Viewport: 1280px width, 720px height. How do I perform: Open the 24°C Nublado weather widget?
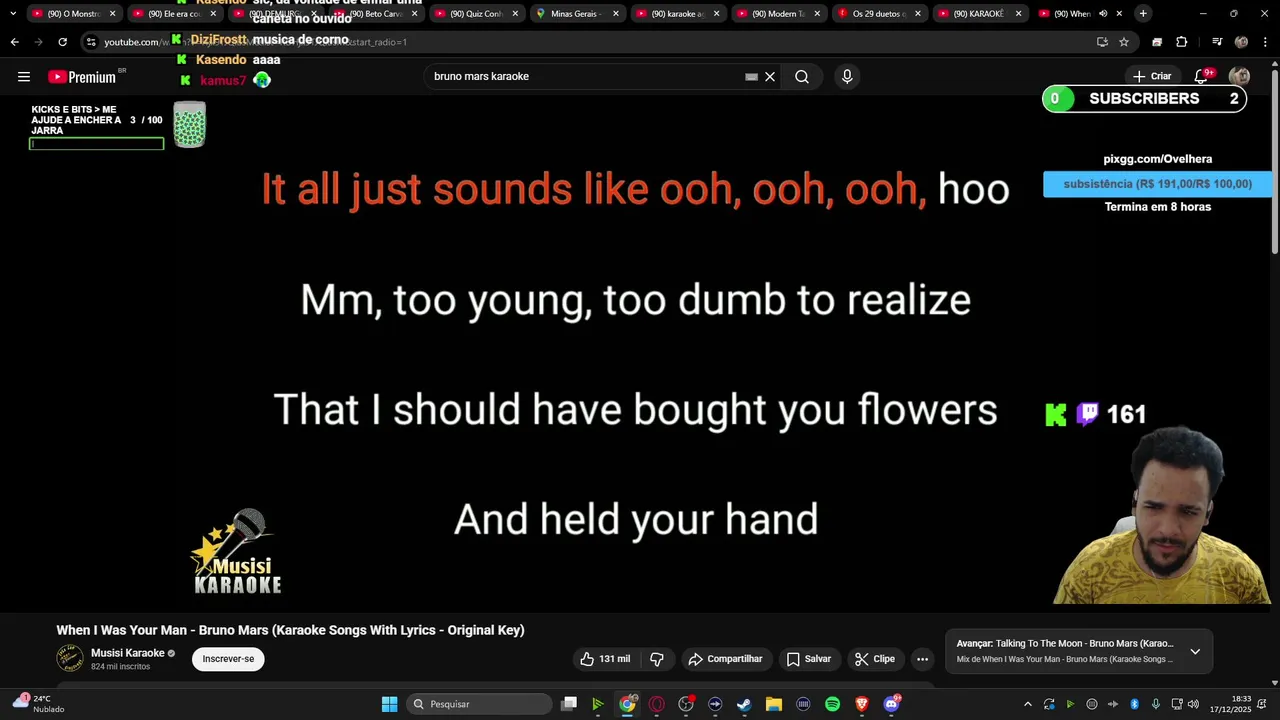38,704
